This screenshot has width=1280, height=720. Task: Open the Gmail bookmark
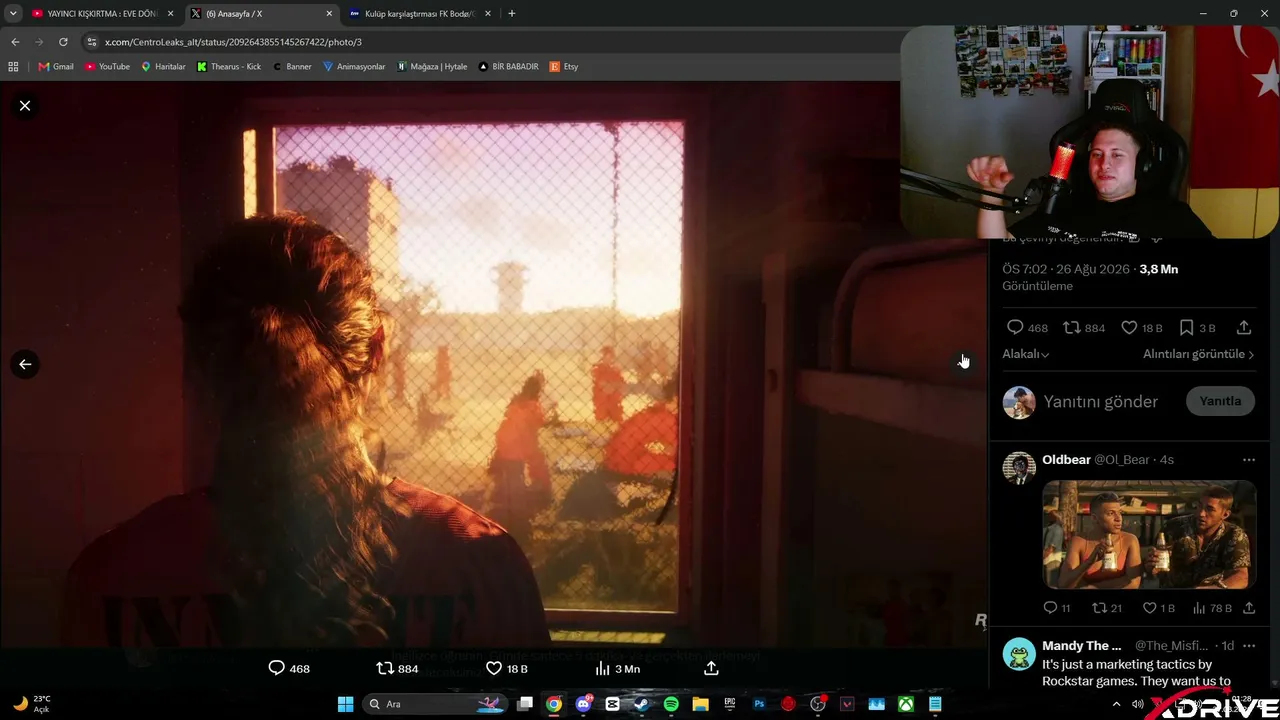tap(56, 67)
